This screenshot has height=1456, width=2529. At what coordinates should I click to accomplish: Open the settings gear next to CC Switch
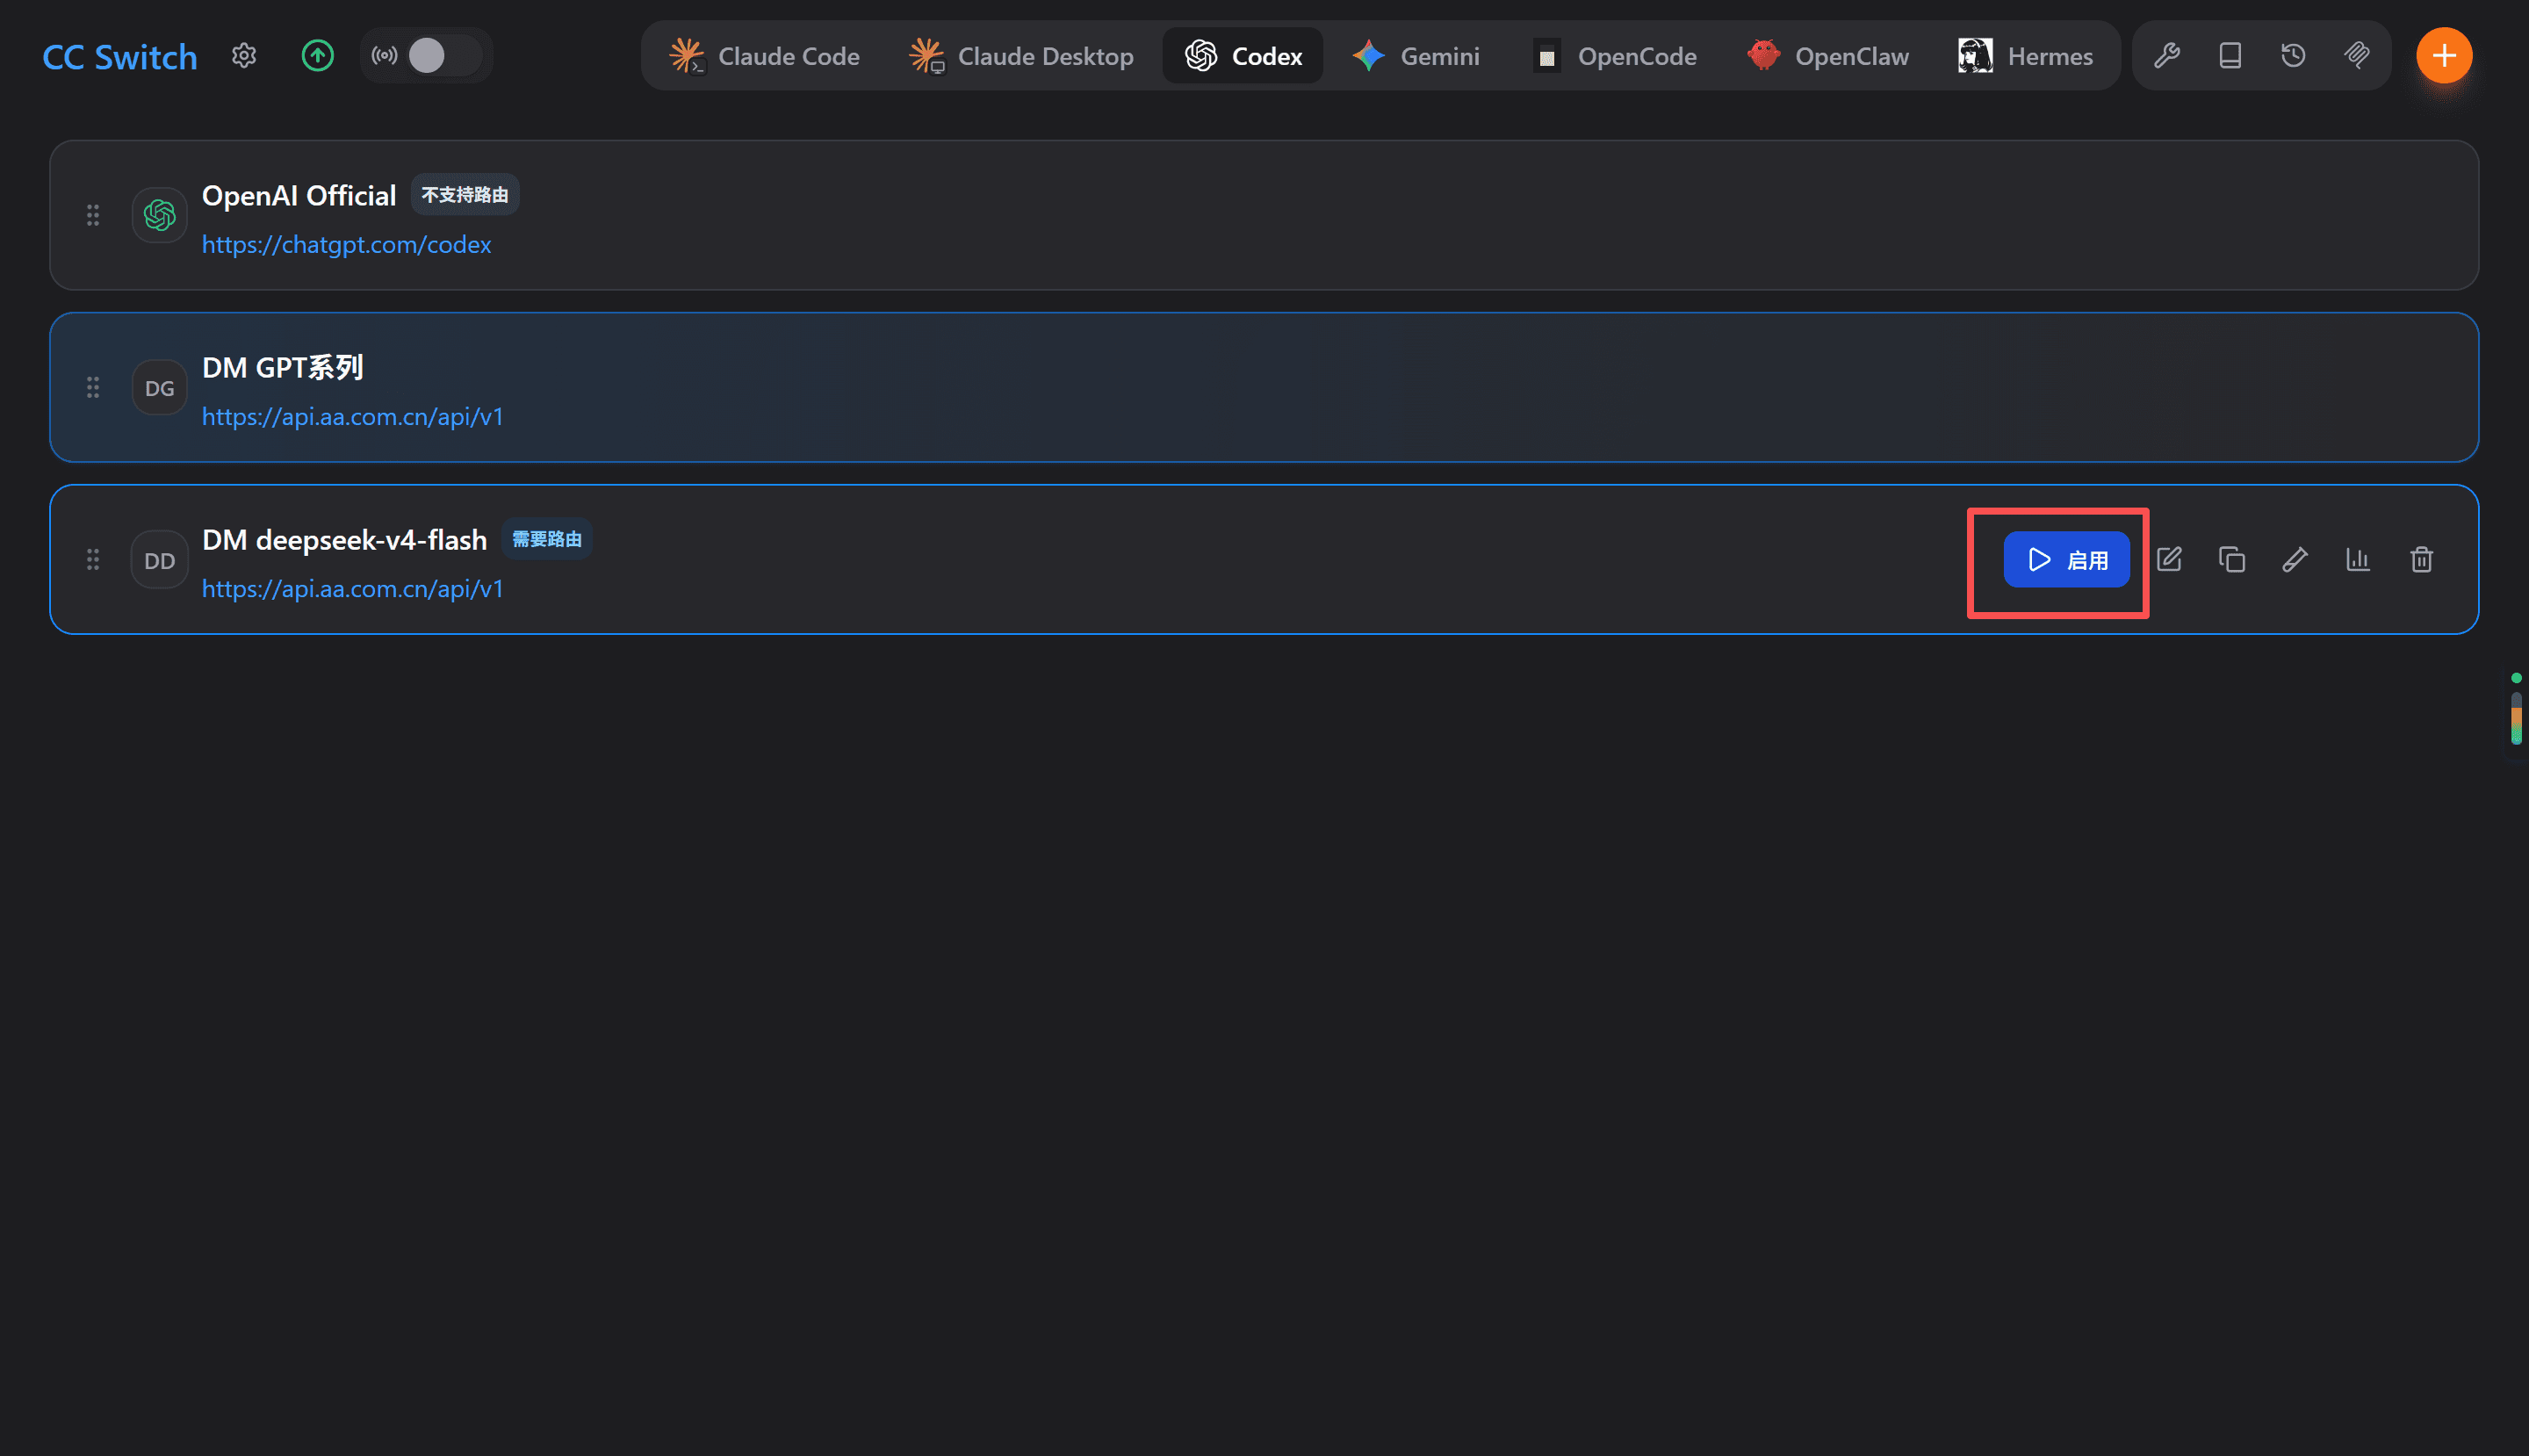[x=244, y=56]
